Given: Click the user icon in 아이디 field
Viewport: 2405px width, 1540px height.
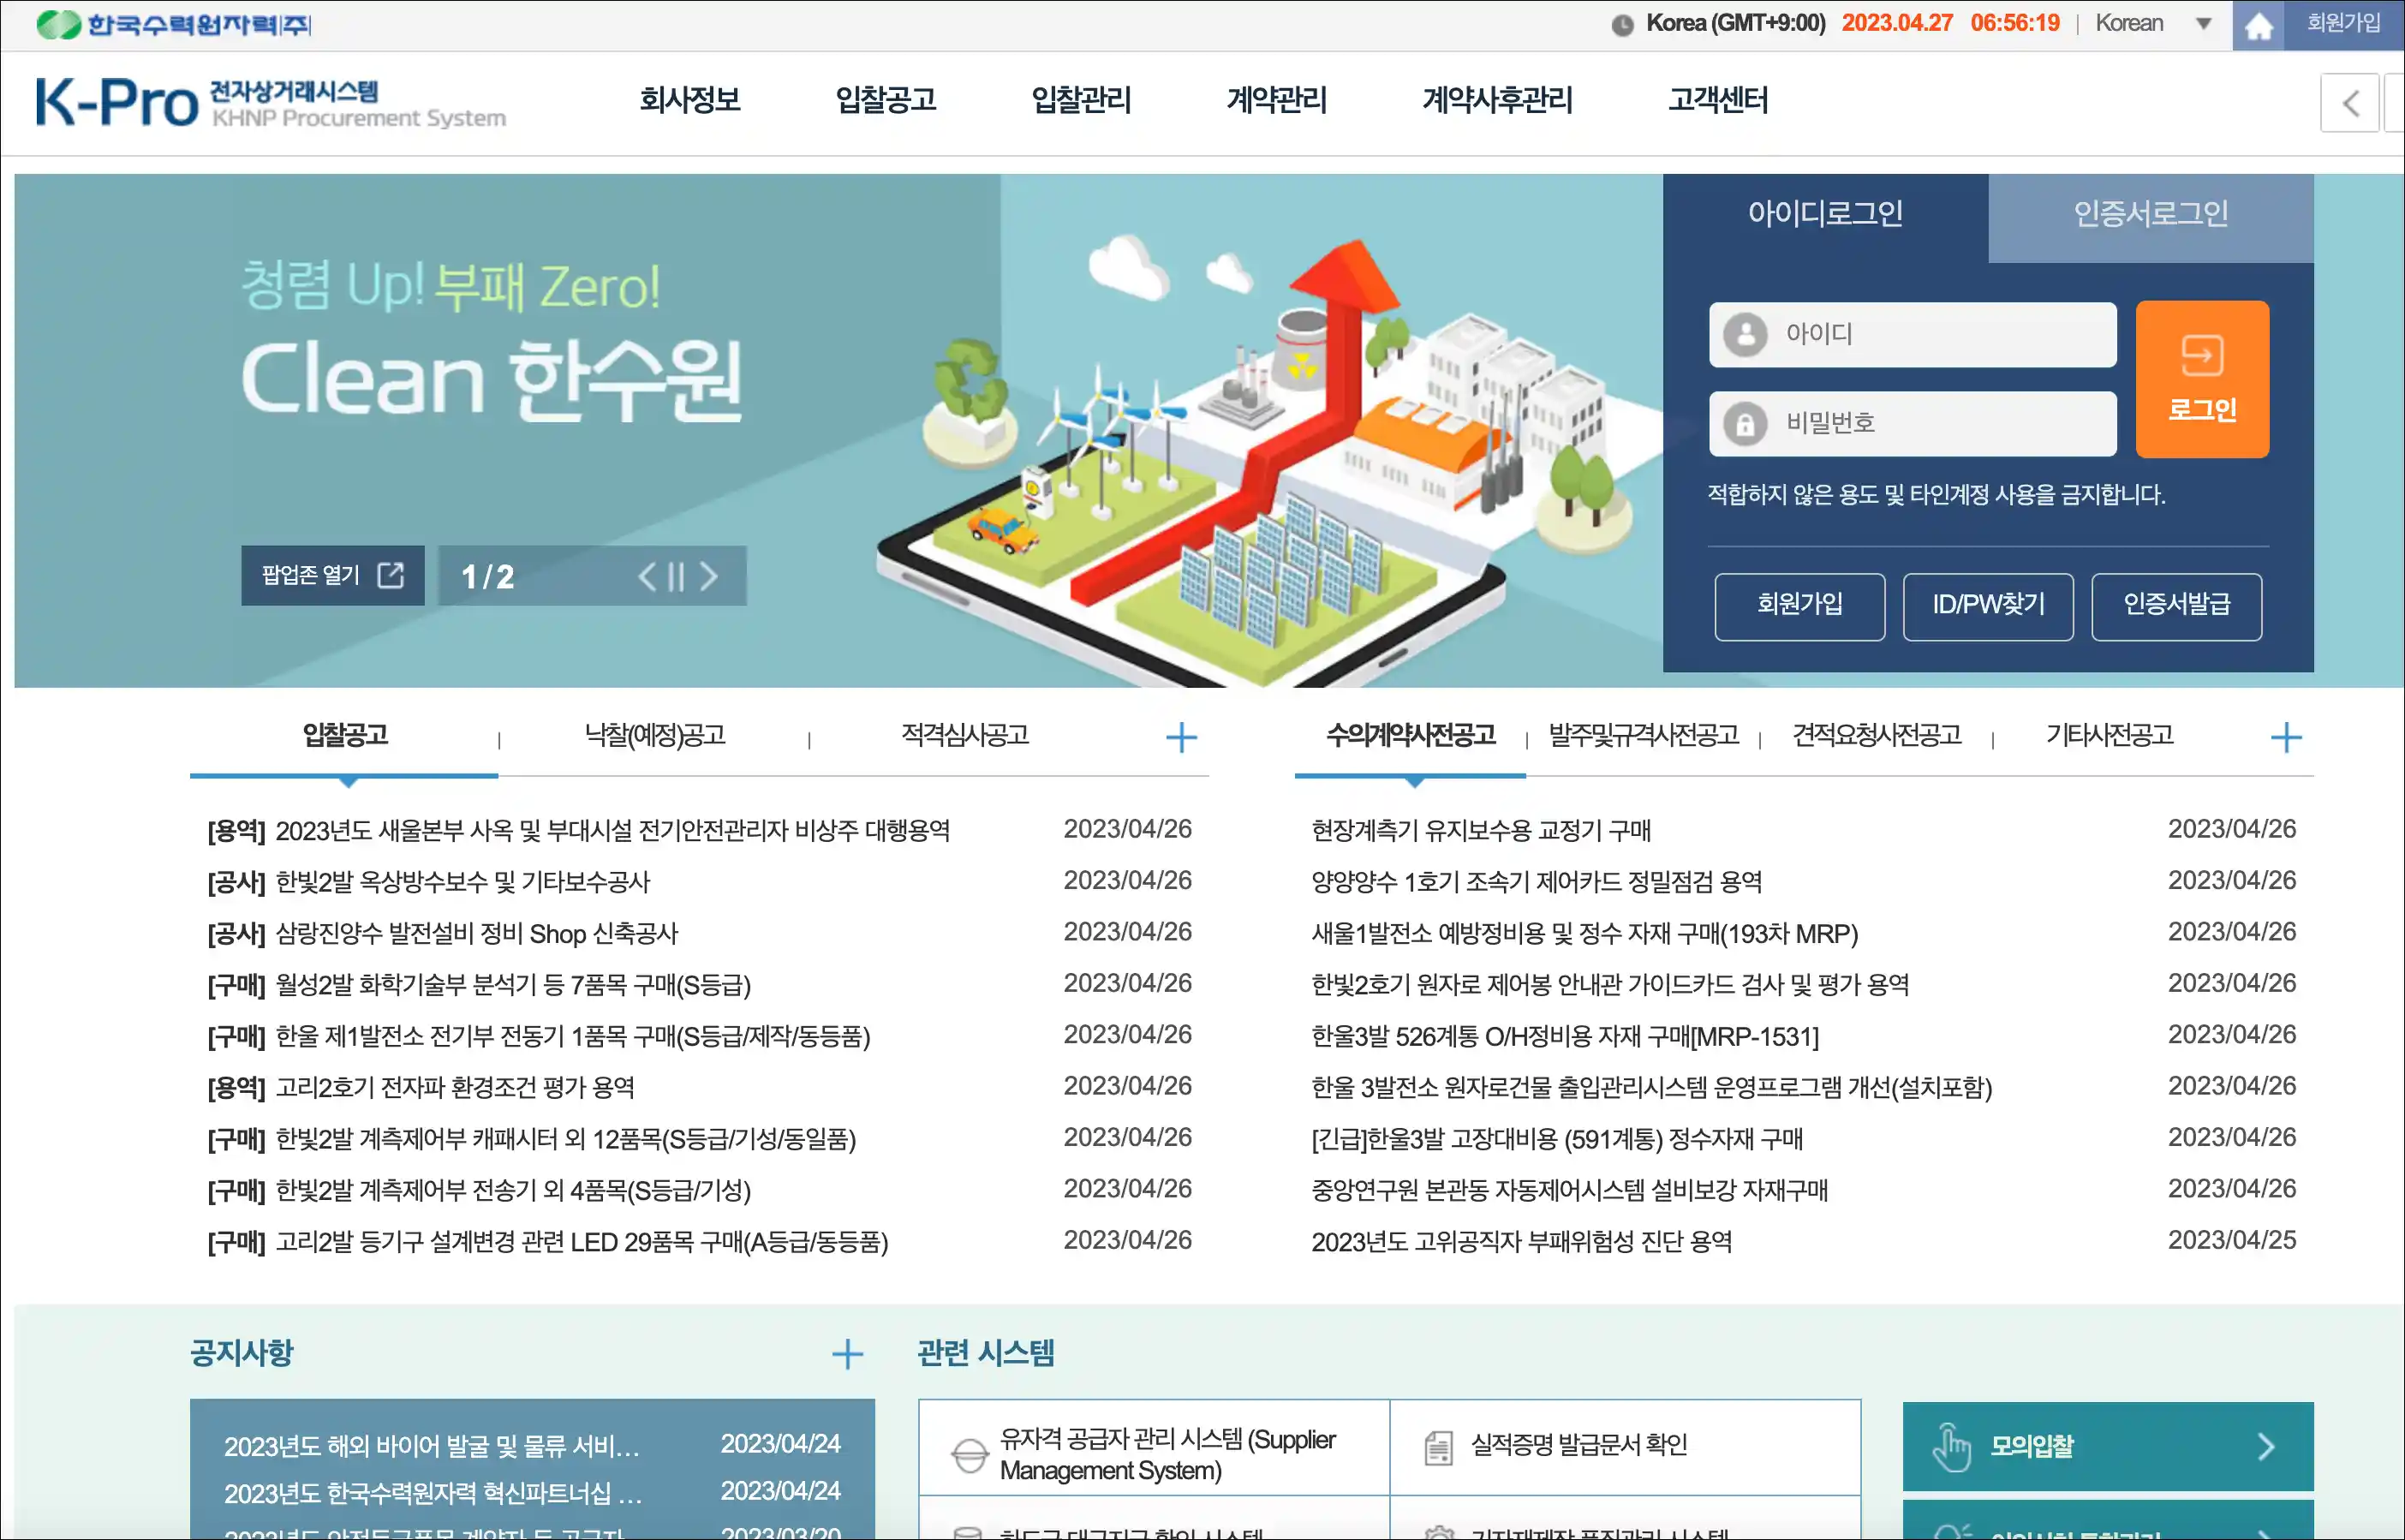Looking at the screenshot, I should click(1745, 334).
